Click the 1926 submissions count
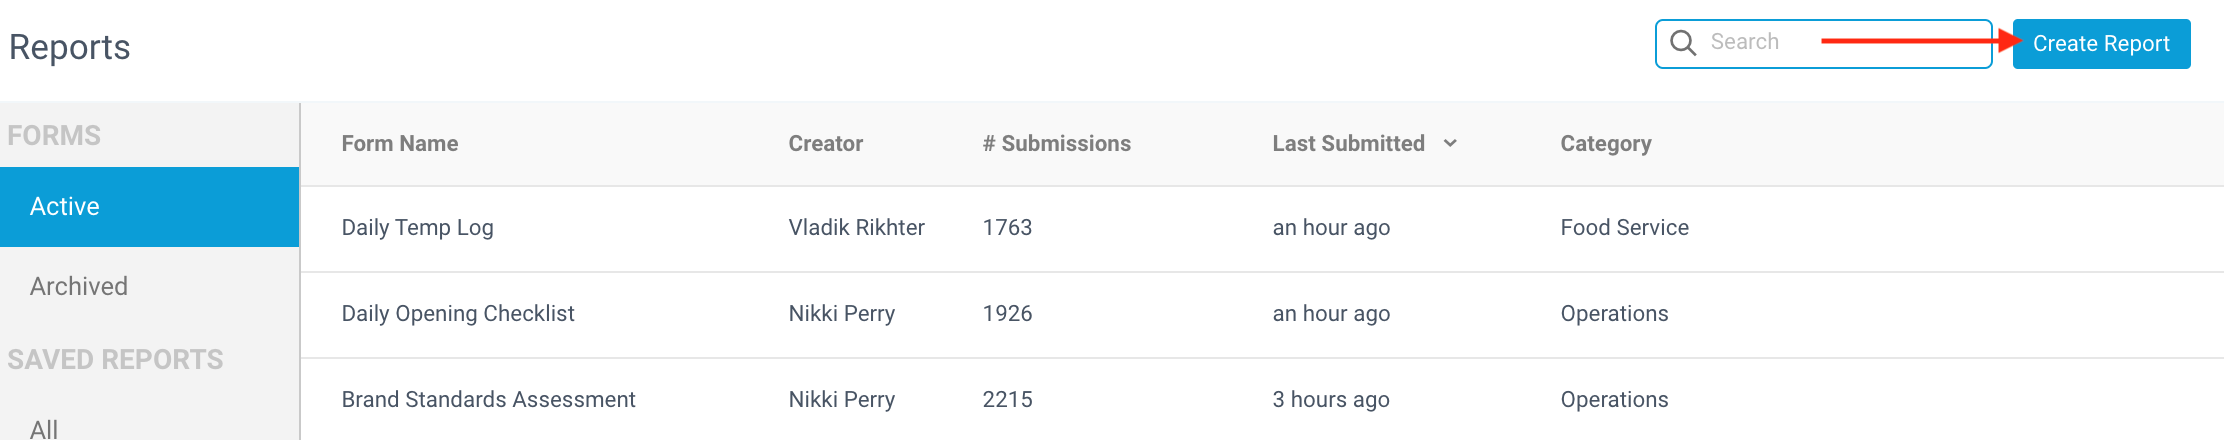This screenshot has width=2224, height=440. (x=1007, y=314)
